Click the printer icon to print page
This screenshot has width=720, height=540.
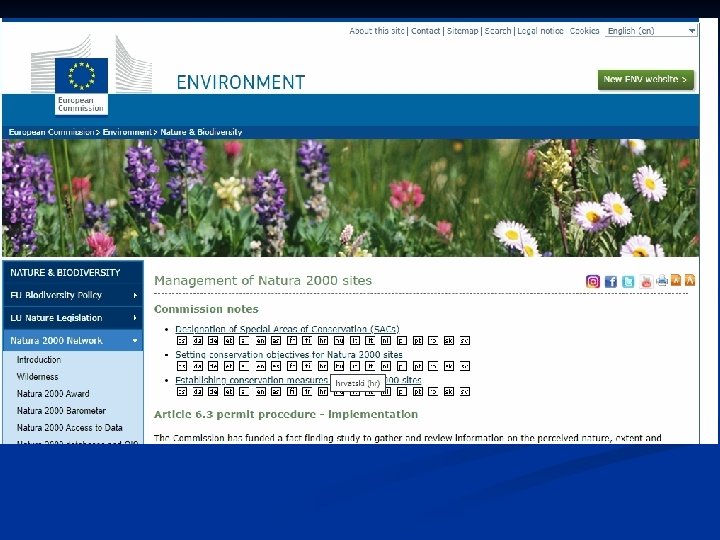click(662, 280)
